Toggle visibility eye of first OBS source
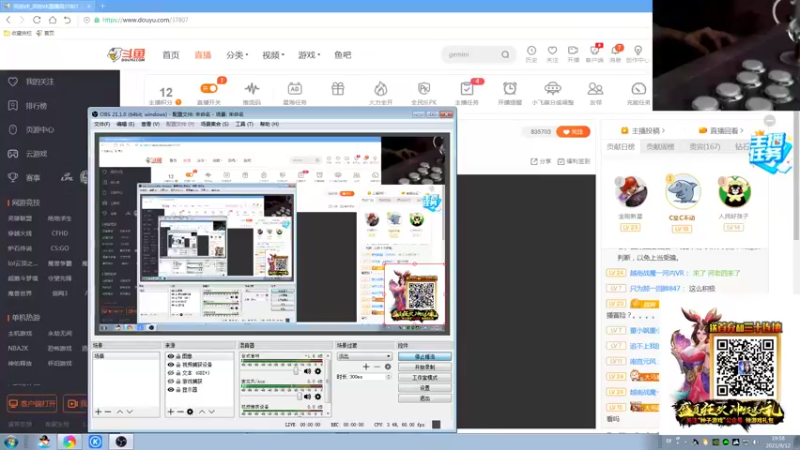 (x=171, y=356)
